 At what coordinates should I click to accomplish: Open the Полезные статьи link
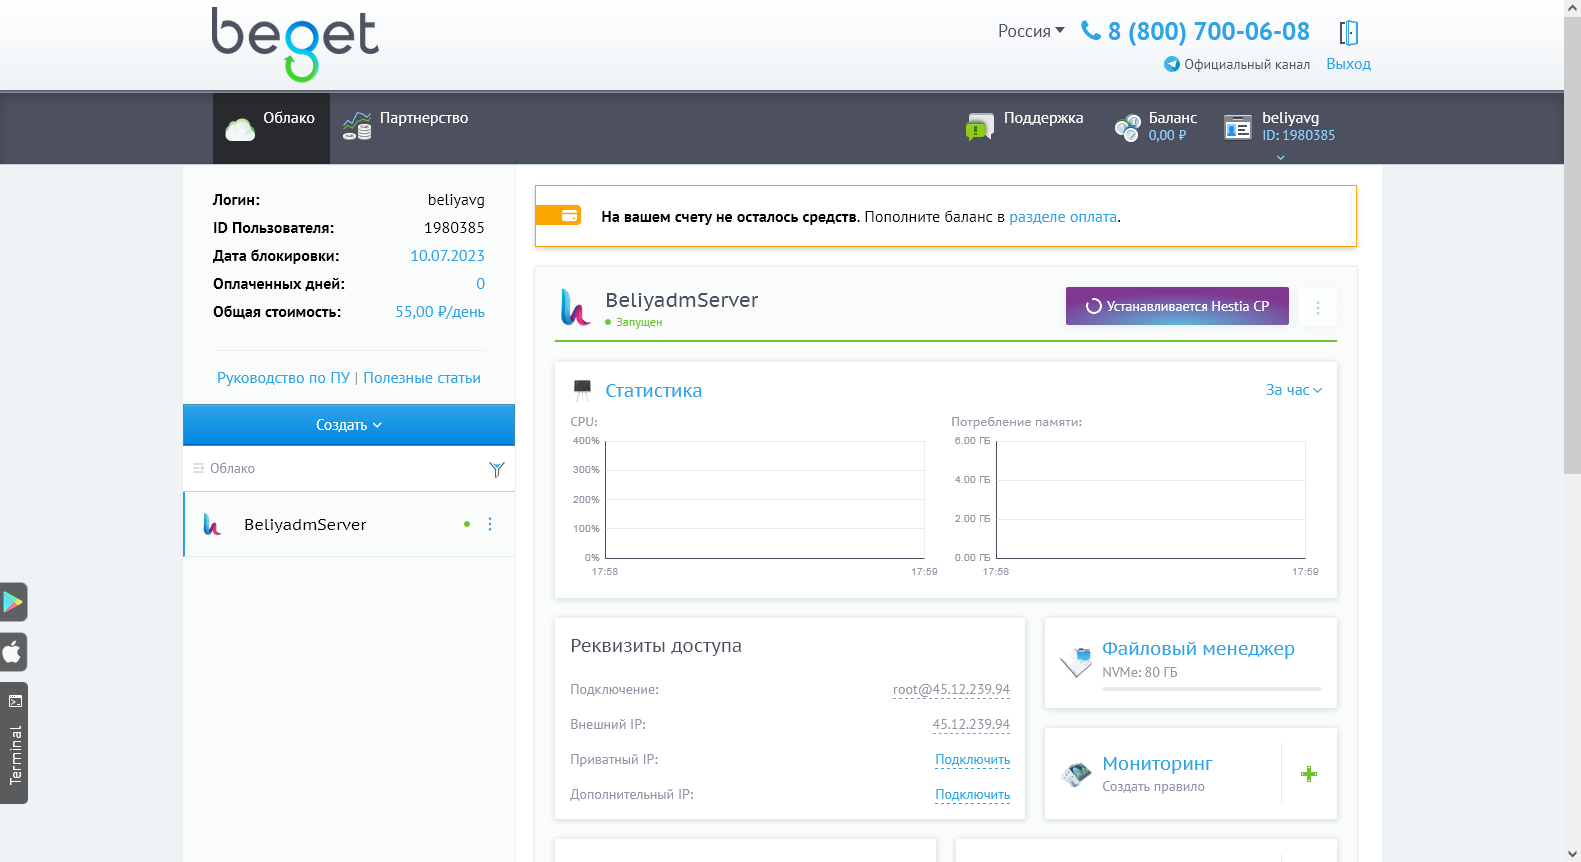(422, 378)
